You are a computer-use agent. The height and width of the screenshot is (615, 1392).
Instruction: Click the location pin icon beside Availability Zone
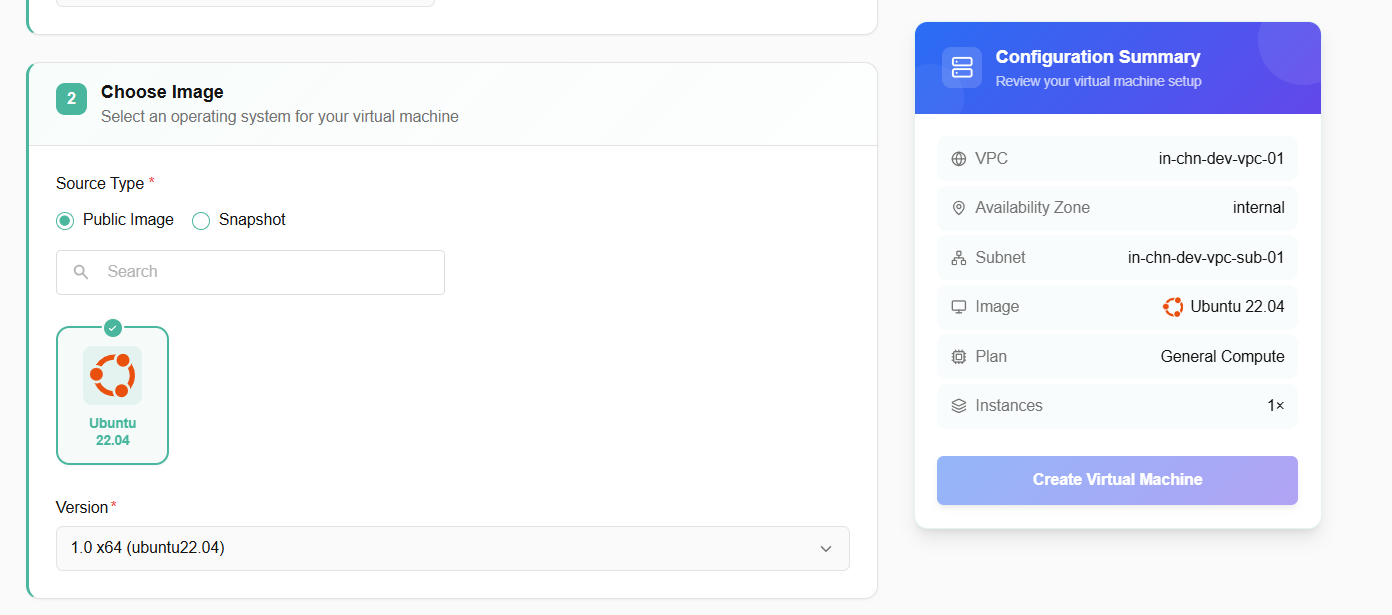click(x=959, y=208)
